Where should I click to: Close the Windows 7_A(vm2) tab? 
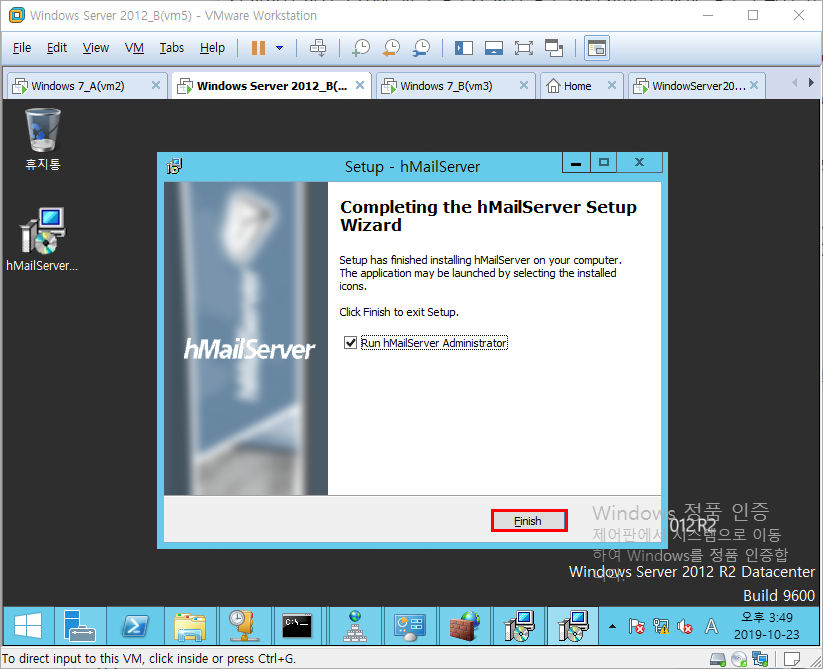pos(156,85)
